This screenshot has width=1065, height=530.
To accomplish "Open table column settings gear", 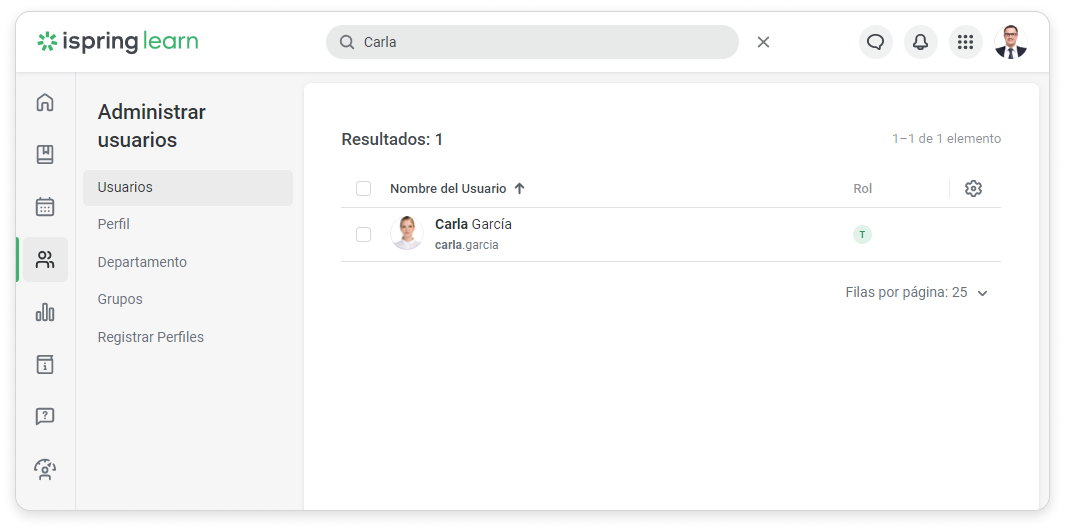I will 973,188.
